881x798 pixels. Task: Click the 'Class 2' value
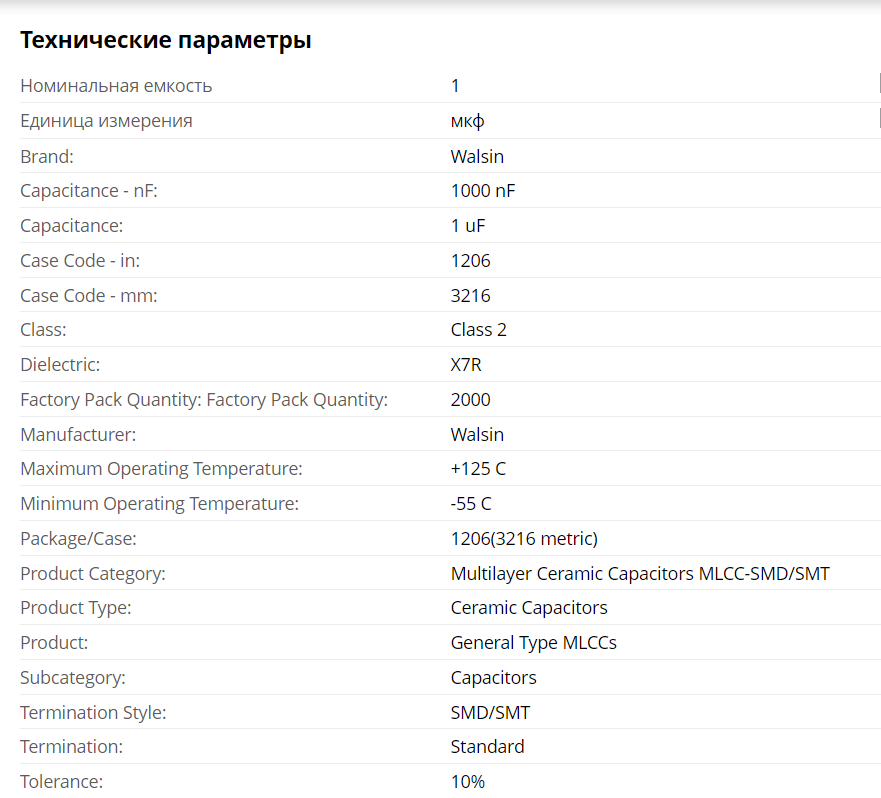(x=479, y=330)
